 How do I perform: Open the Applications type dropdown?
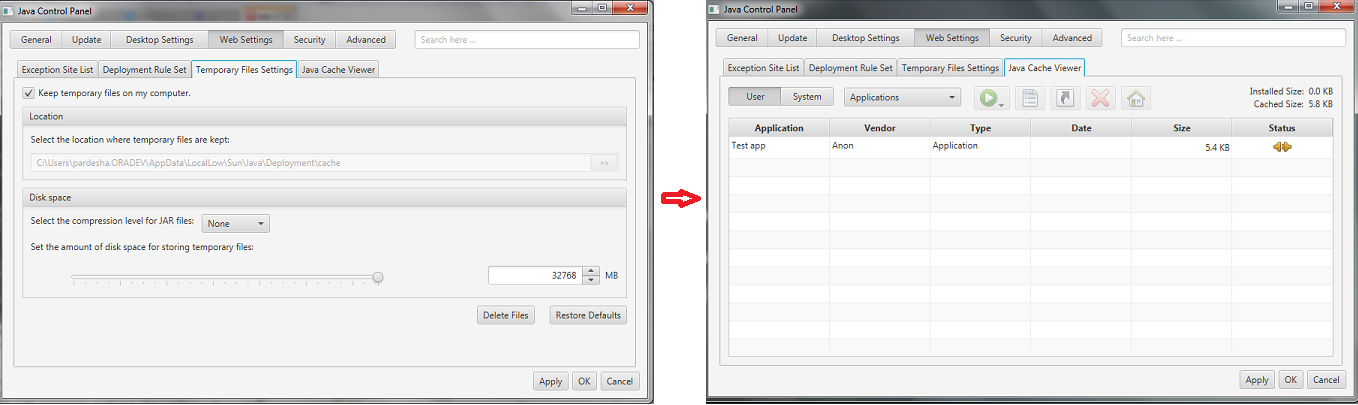(902, 97)
